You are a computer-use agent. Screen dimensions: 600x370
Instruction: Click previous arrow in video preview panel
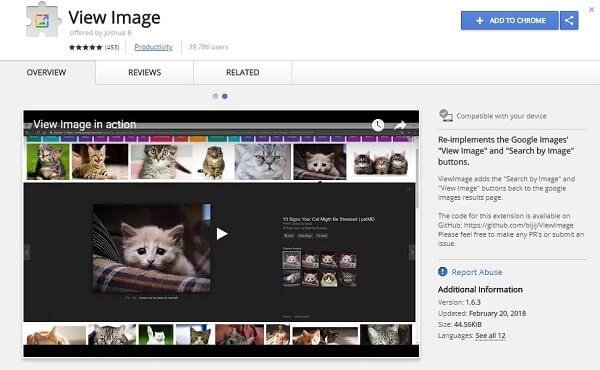[28, 252]
